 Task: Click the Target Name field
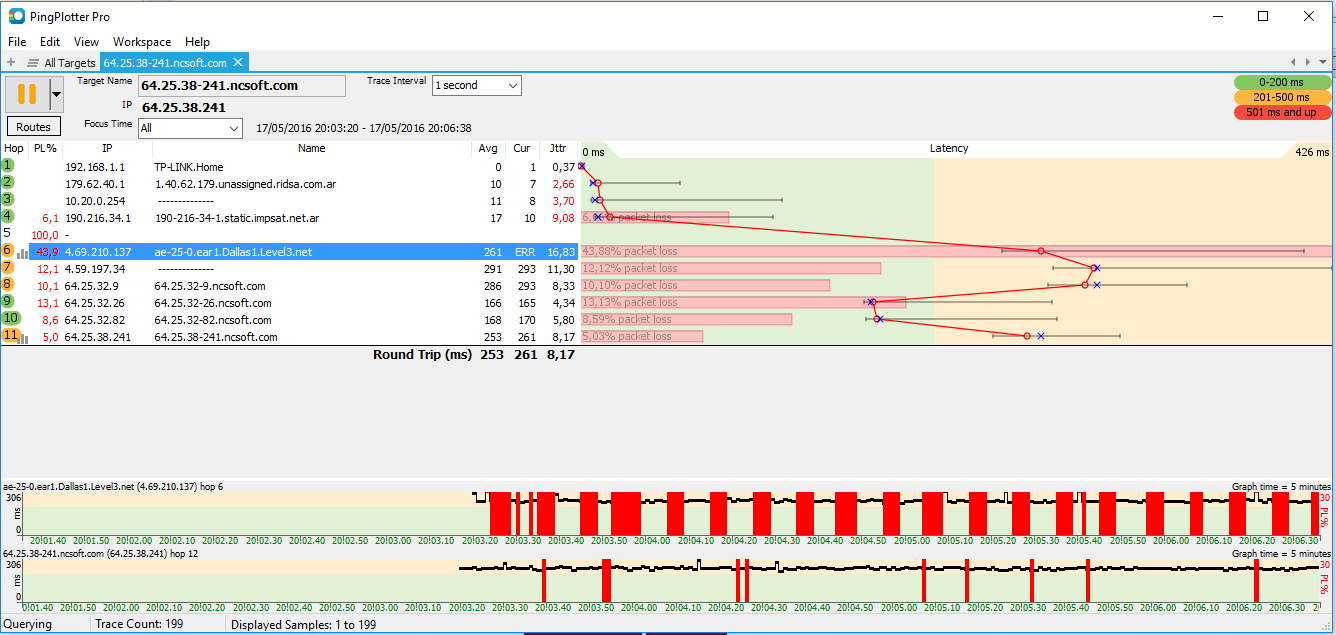(242, 86)
